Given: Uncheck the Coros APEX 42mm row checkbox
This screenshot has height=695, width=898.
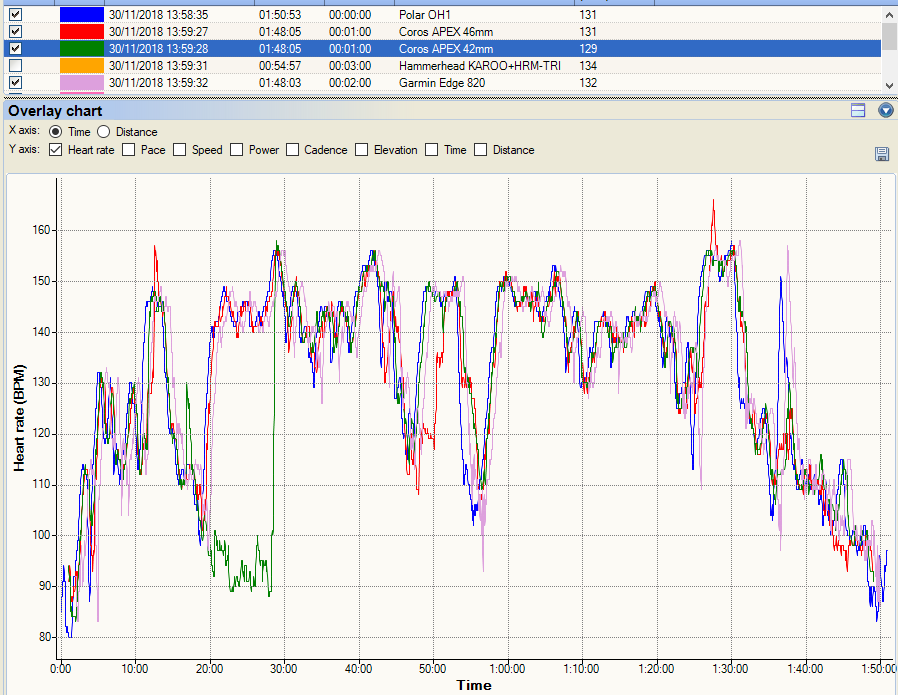Looking at the screenshot, I should tap(15, 49).
